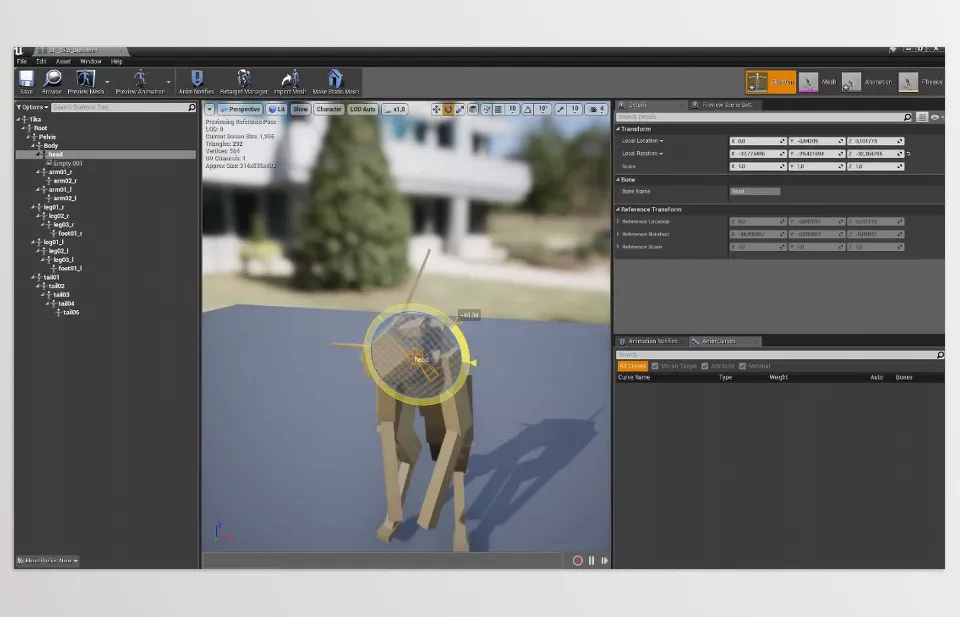This screenshot has height=617, width=960.
Task: Toggle the Show button in viewport toolbar
Action: 300,109
